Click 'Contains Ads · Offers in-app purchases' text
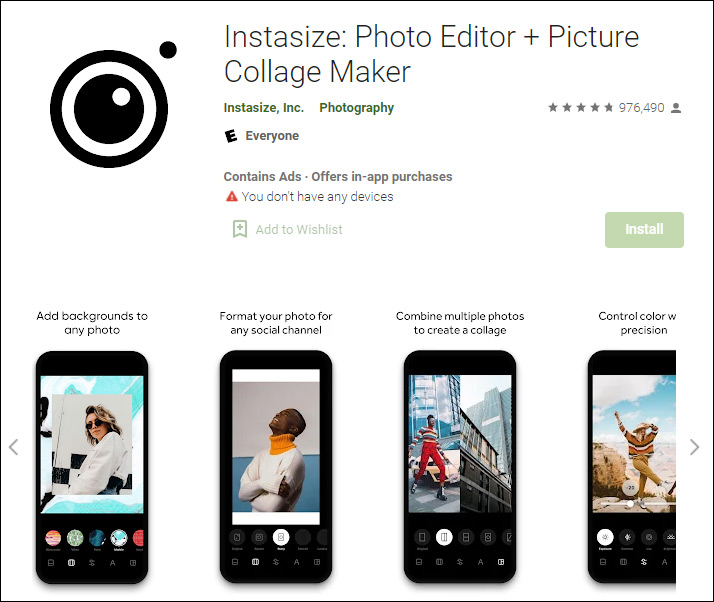Screen dimensions: 714x602 [x=338, y=176]
